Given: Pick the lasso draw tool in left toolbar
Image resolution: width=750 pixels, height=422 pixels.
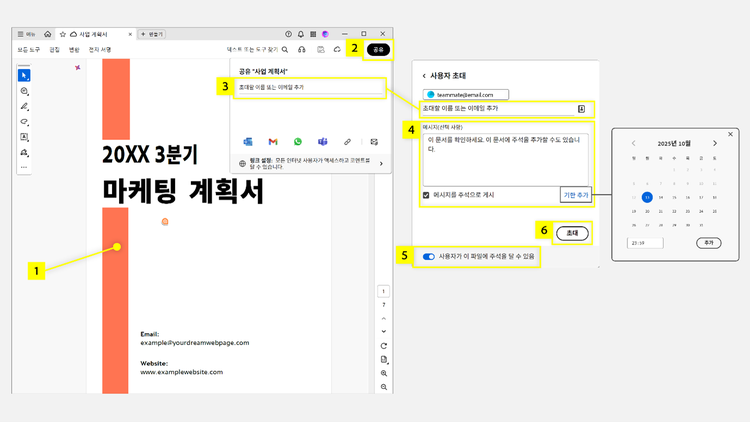Looking at the screenshot, I should [24, 122].
